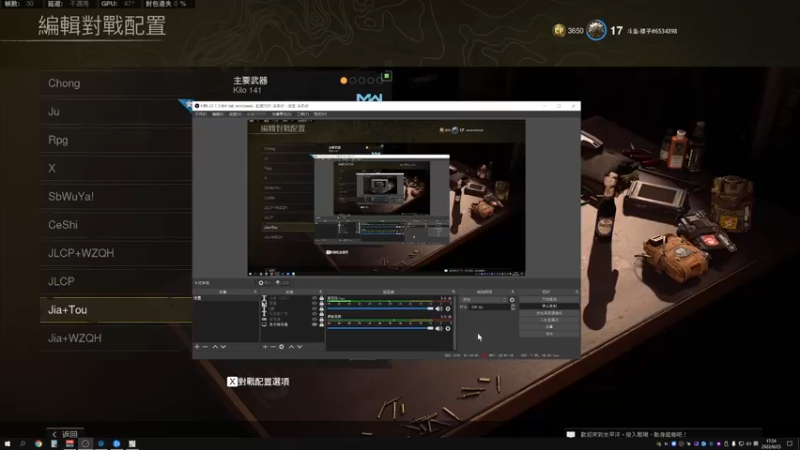
Task: Select primary weapon Kilo 141
Action: [x=250, y=85]
